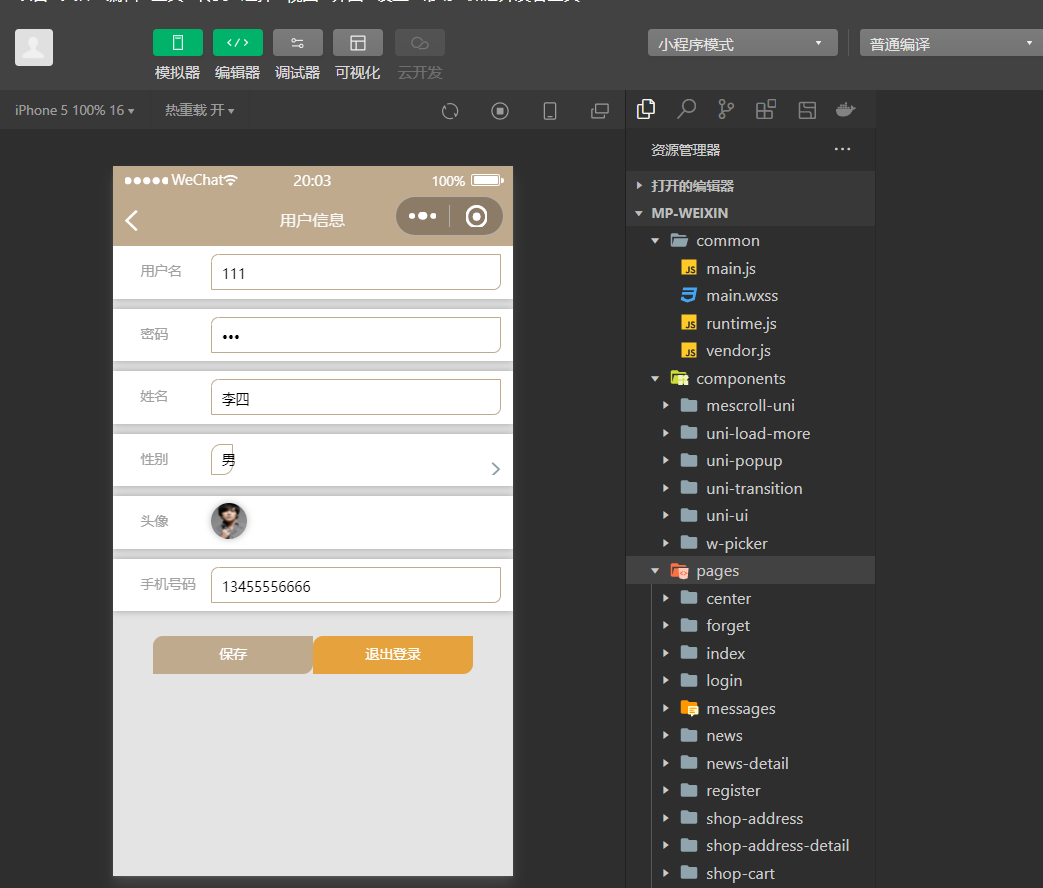Click the 退出登录 logout button
Screen dimensions: 1043x888
[x=393, y=655]
